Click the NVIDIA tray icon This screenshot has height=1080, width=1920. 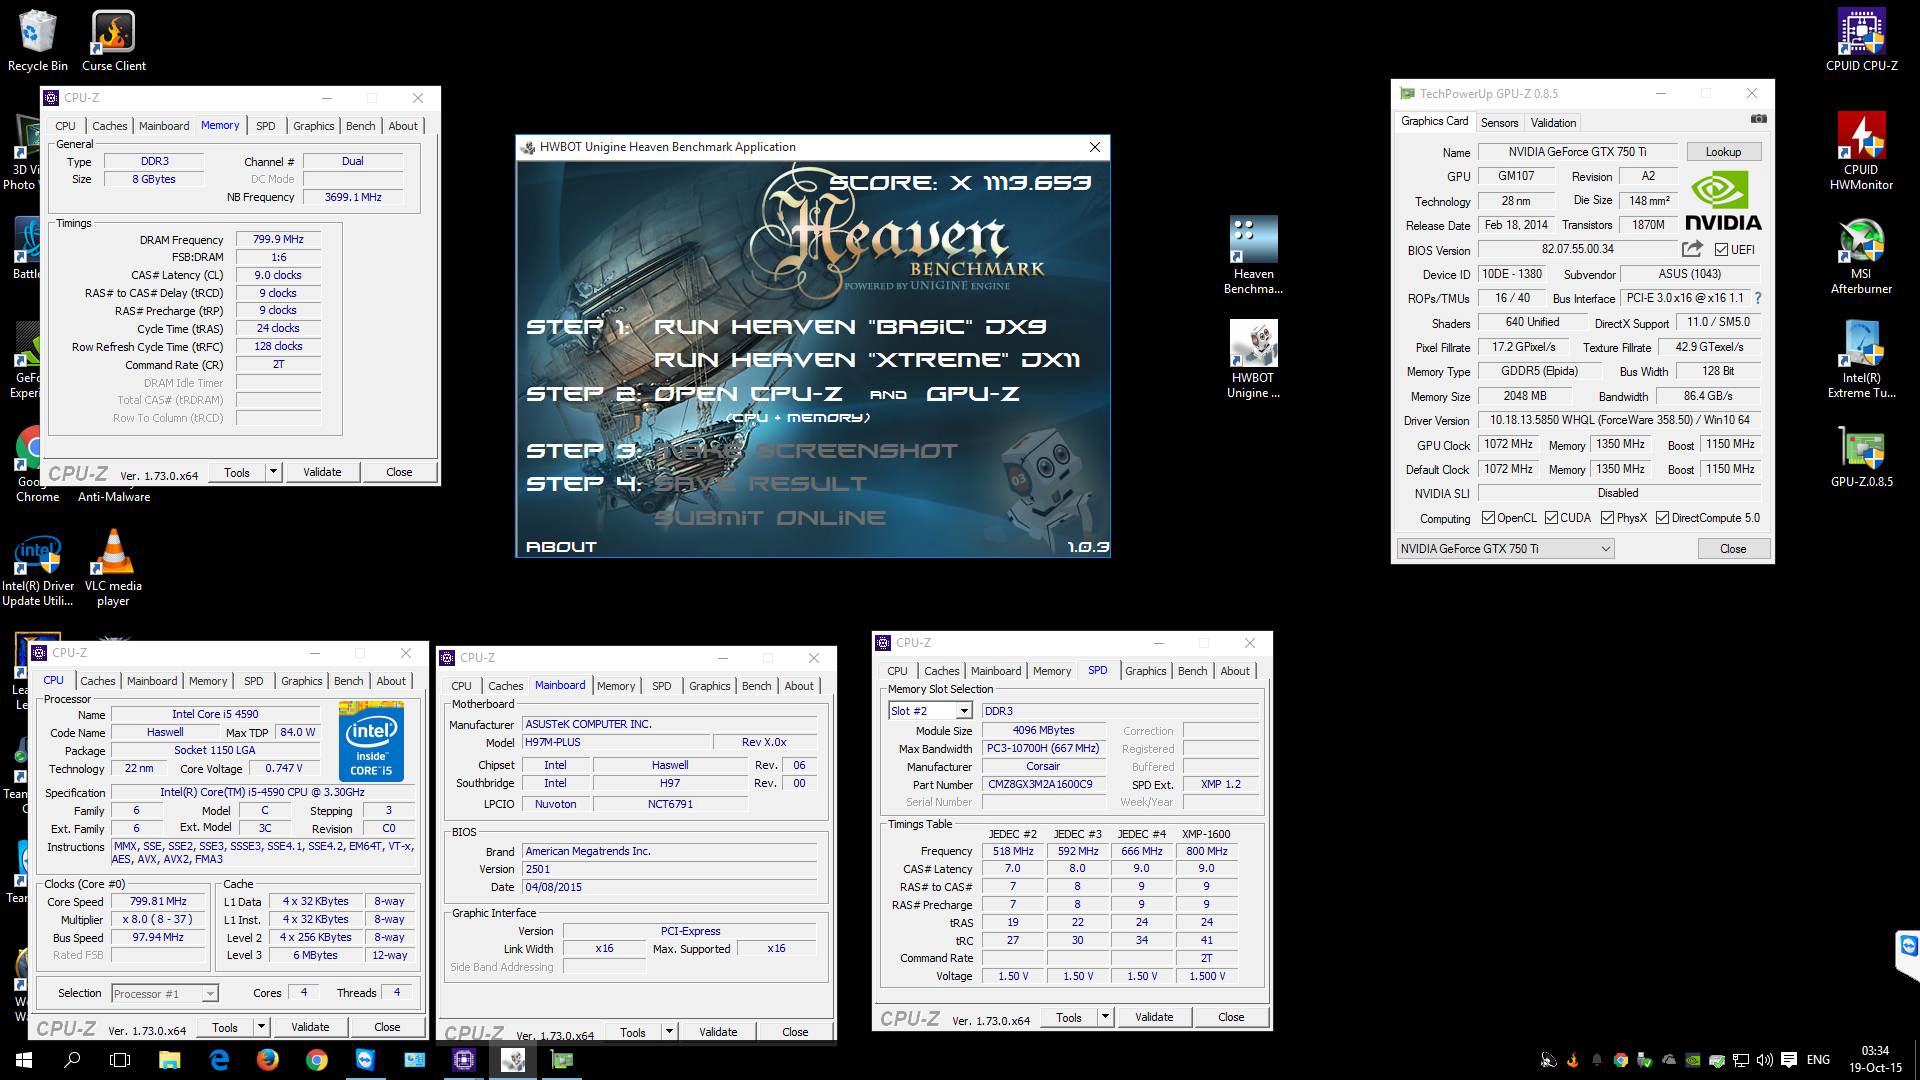[x=1693, y=1060]
